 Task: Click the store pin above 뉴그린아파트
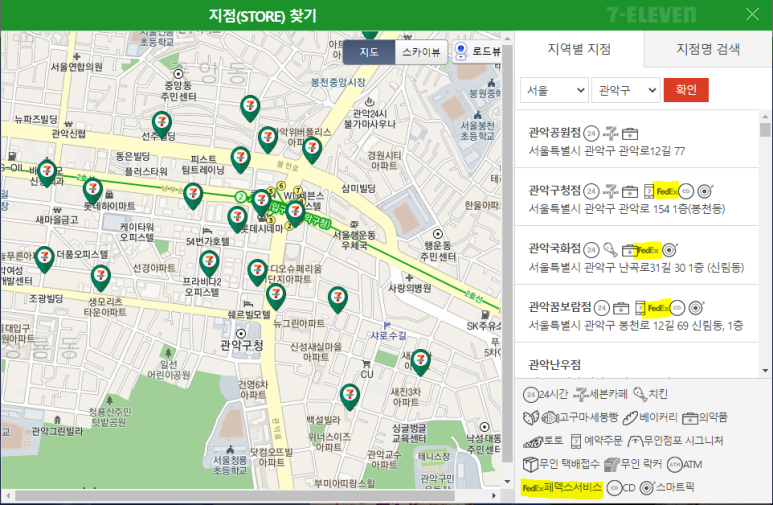pos(276,295)
